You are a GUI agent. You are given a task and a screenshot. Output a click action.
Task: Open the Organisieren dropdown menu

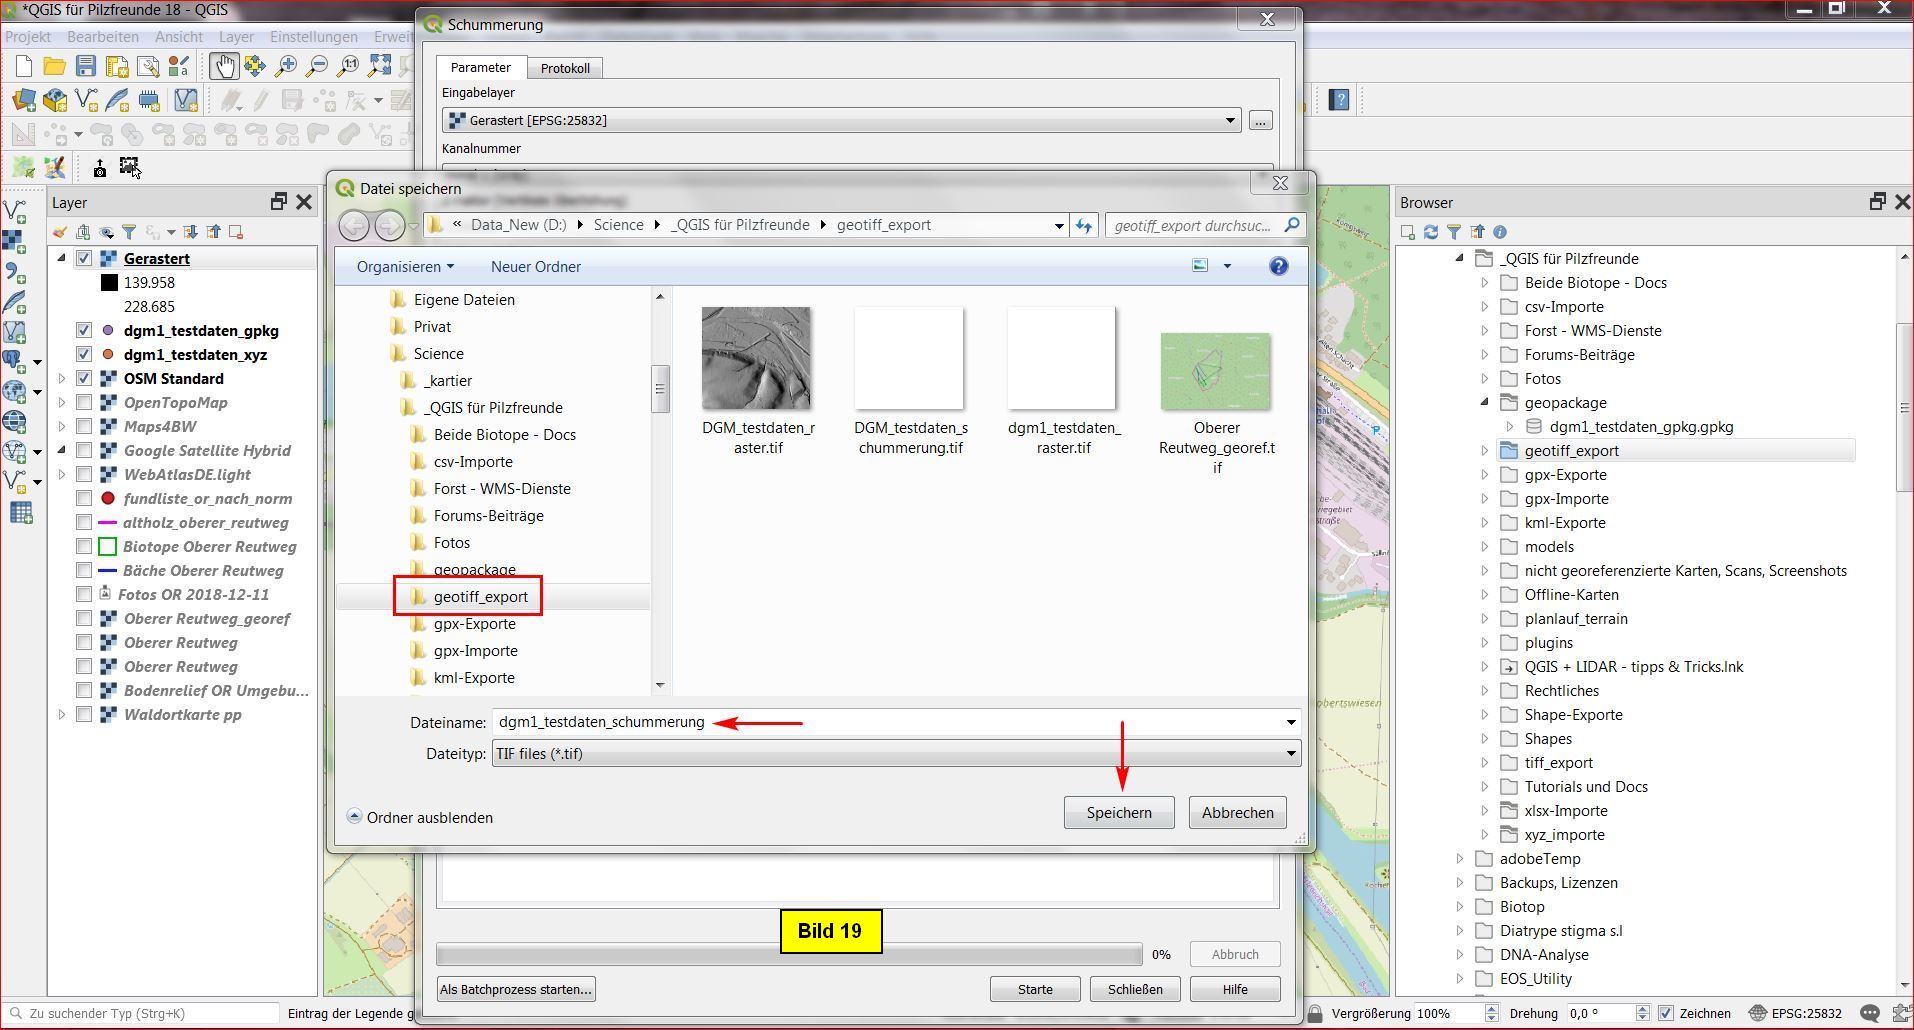(x=405, y=267)
